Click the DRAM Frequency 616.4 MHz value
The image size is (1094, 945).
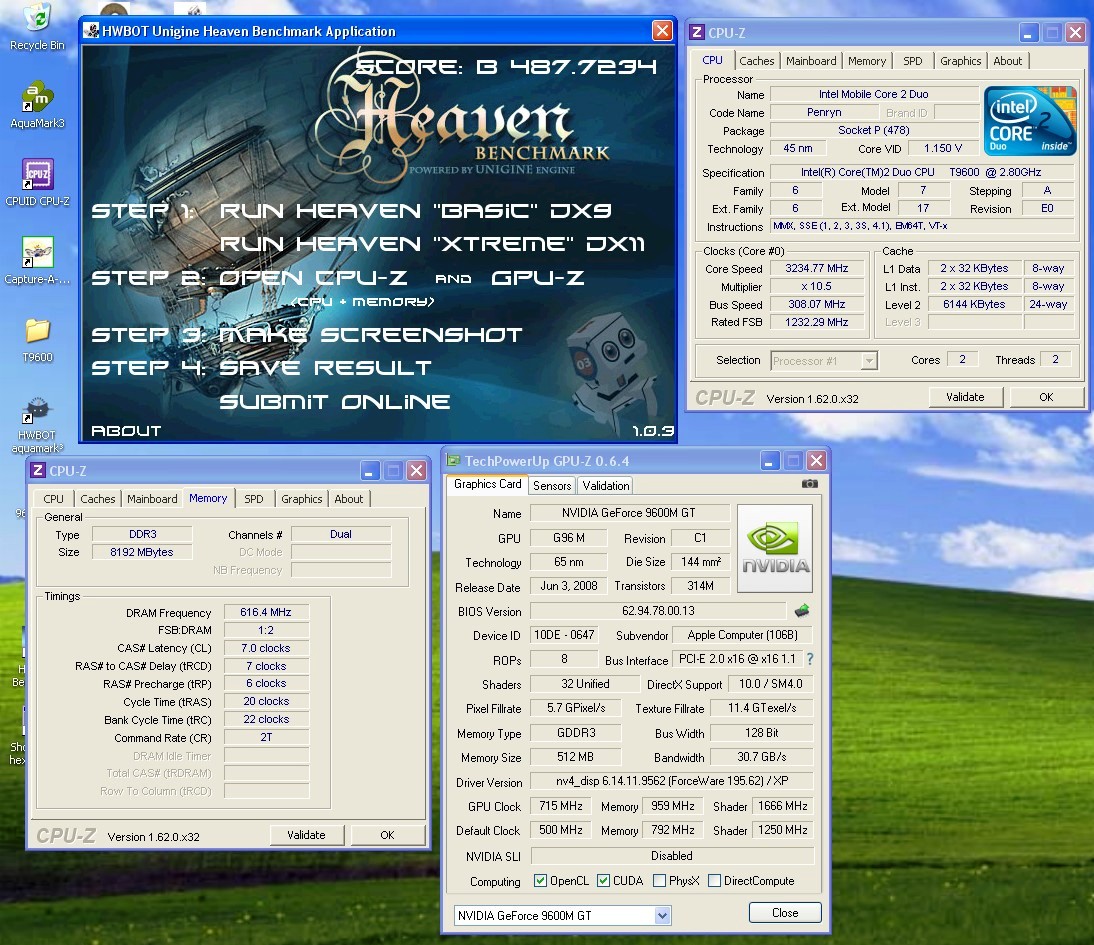(266, 612)
